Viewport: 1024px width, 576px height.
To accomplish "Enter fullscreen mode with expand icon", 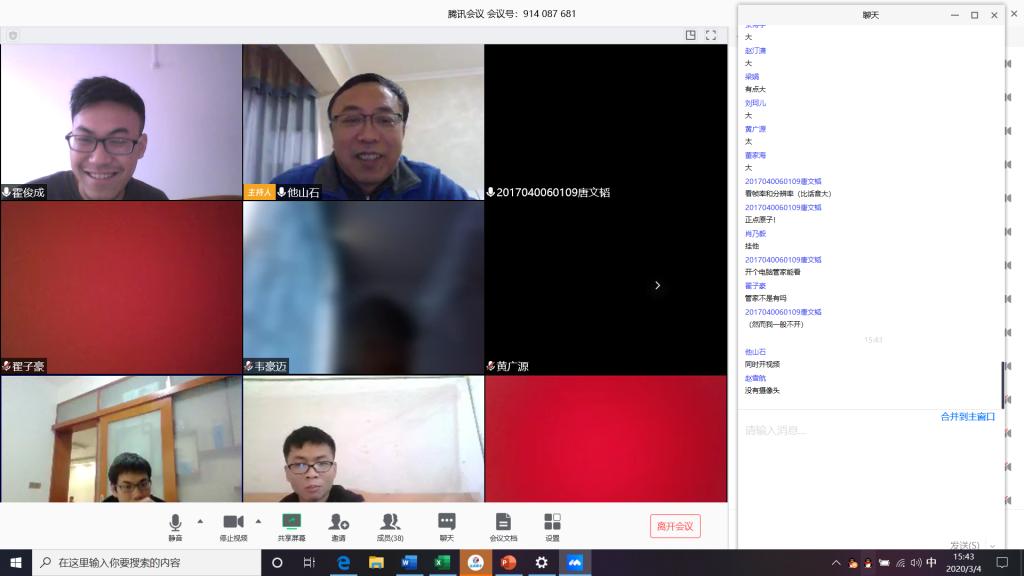I will tap(711, 35).
